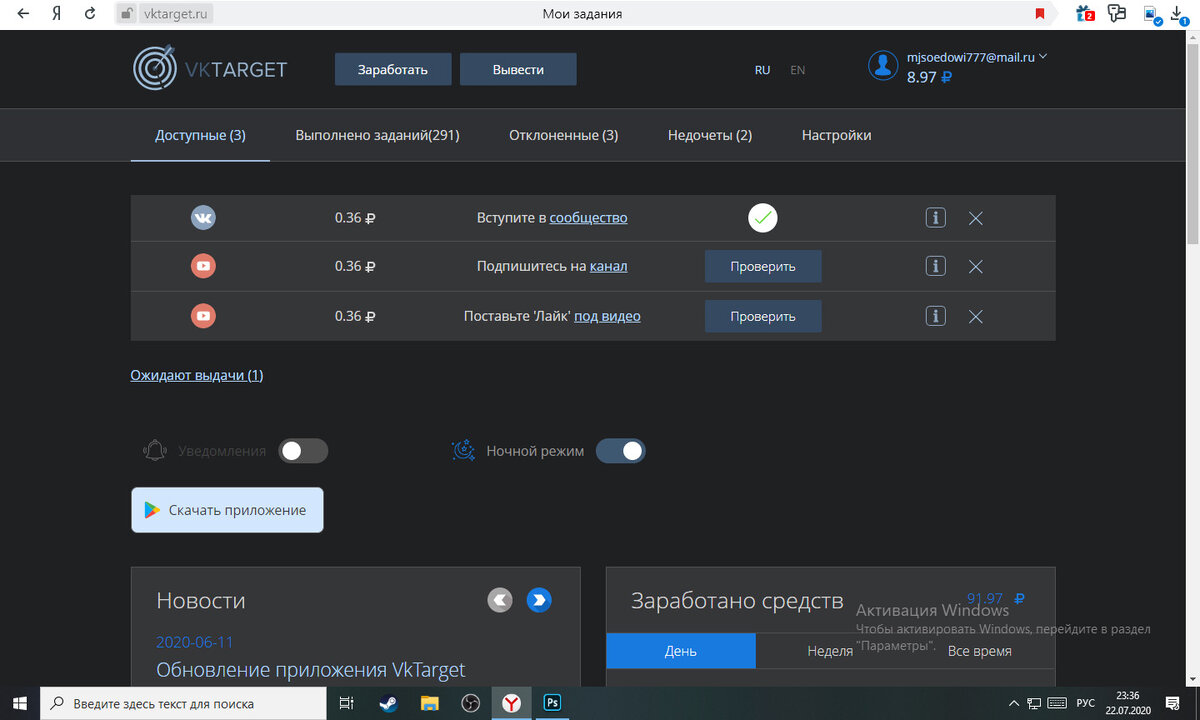Click the red bookmark icon in toolbar
1200x720 pixels.
pyautogui.click(x=1040, y=14)
